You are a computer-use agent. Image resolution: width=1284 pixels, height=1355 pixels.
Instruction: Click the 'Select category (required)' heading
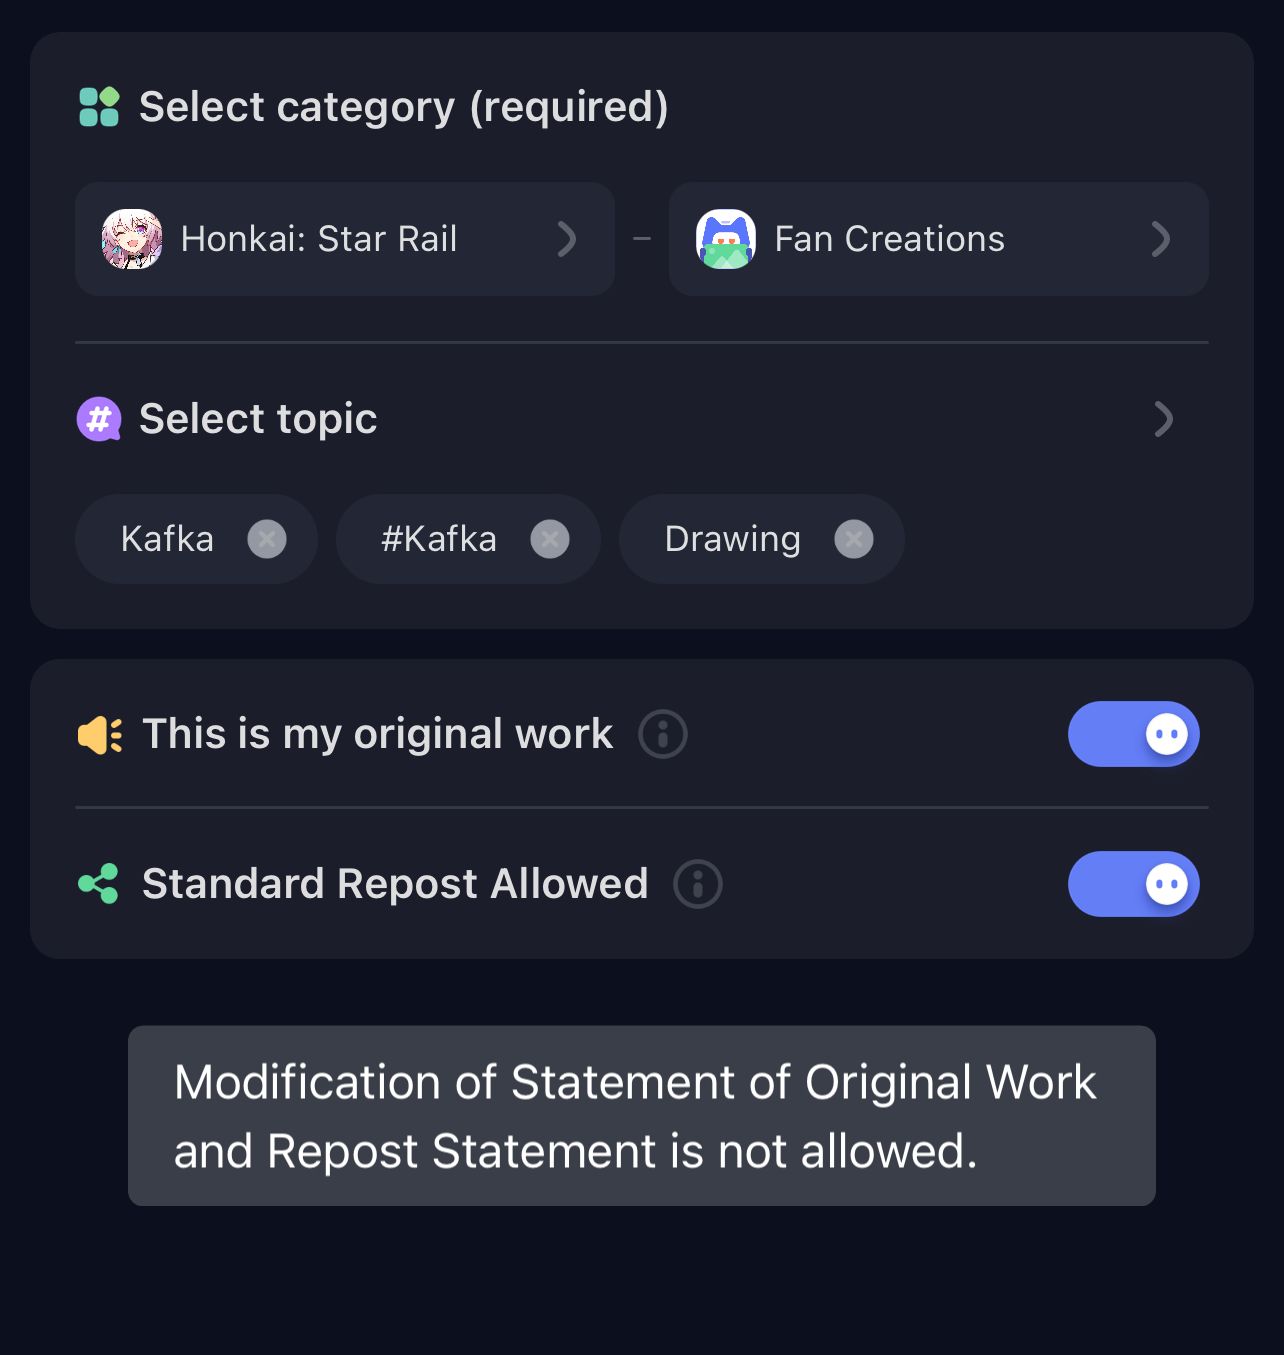[x=403, y=107]
